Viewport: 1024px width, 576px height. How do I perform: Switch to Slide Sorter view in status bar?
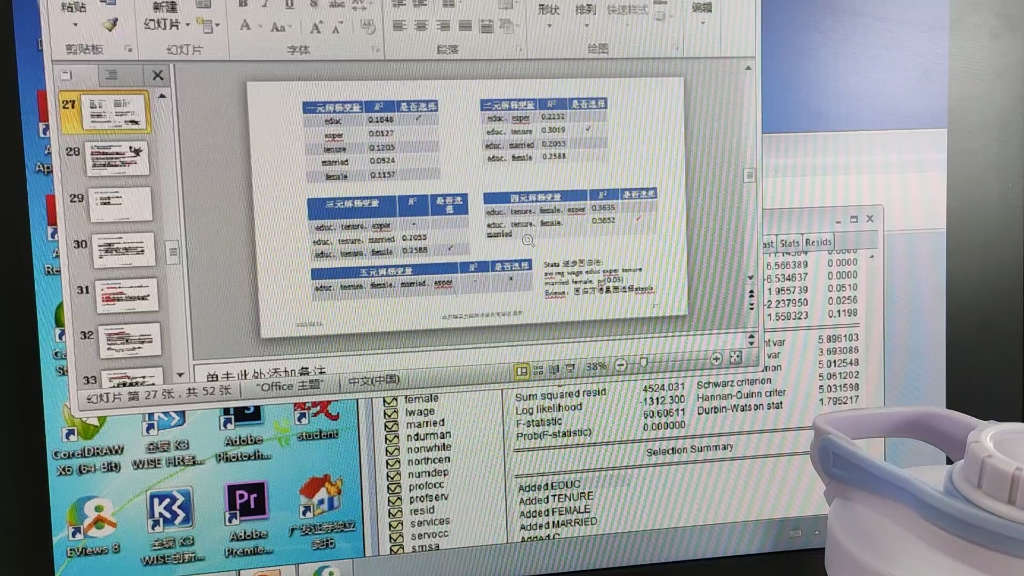tap(538, 368)
